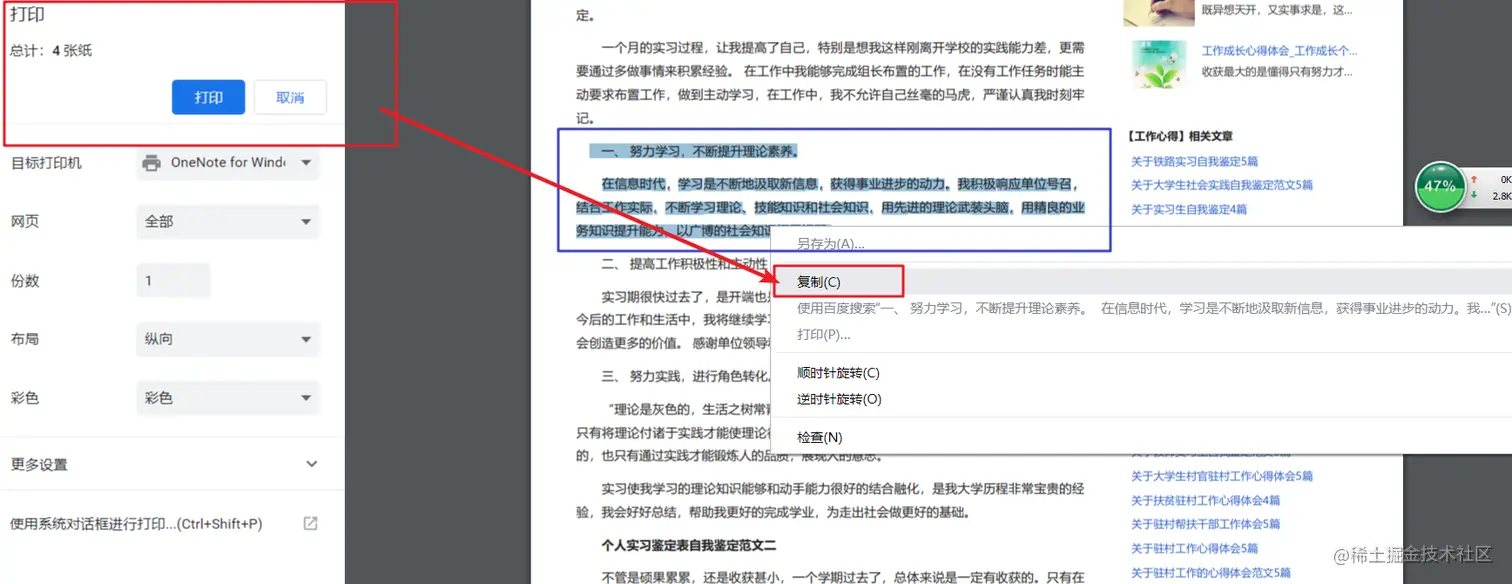Screen dimensions: 1512x584
Task: Open link 关于驻村工作心得体会5篇
Action: coord(1194,548)
